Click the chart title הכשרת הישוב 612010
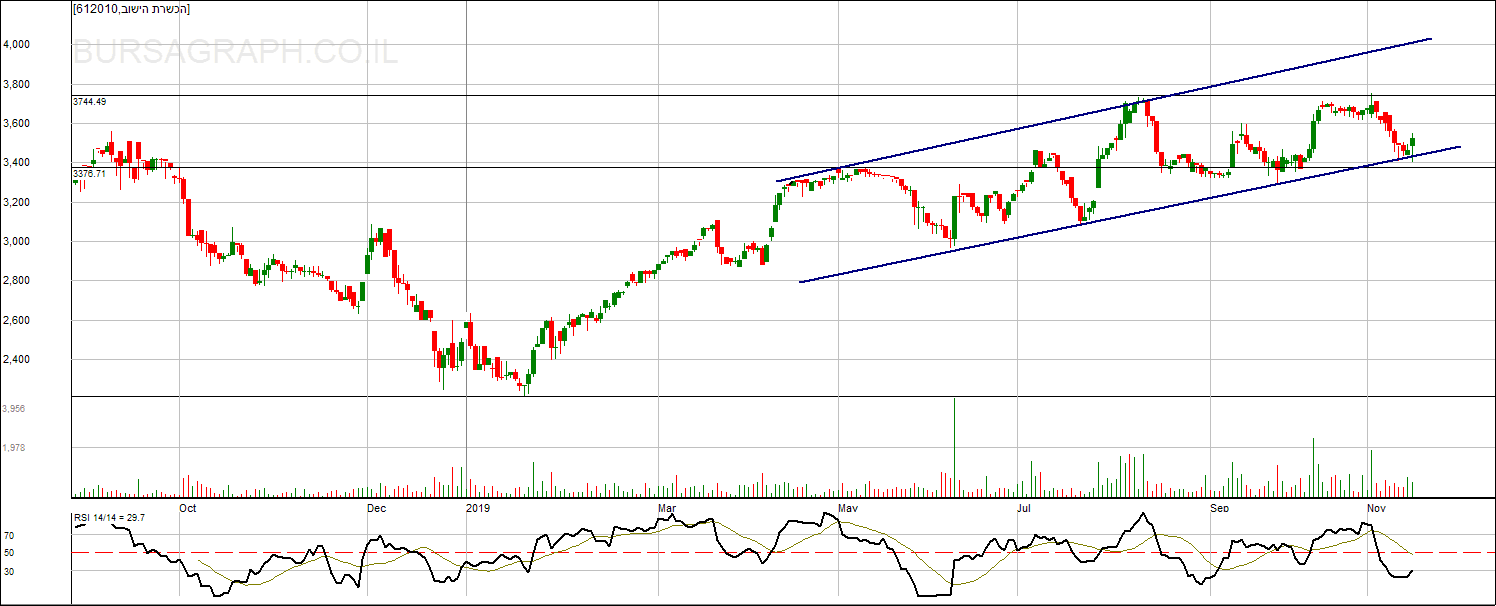 [x=132, y=9]
